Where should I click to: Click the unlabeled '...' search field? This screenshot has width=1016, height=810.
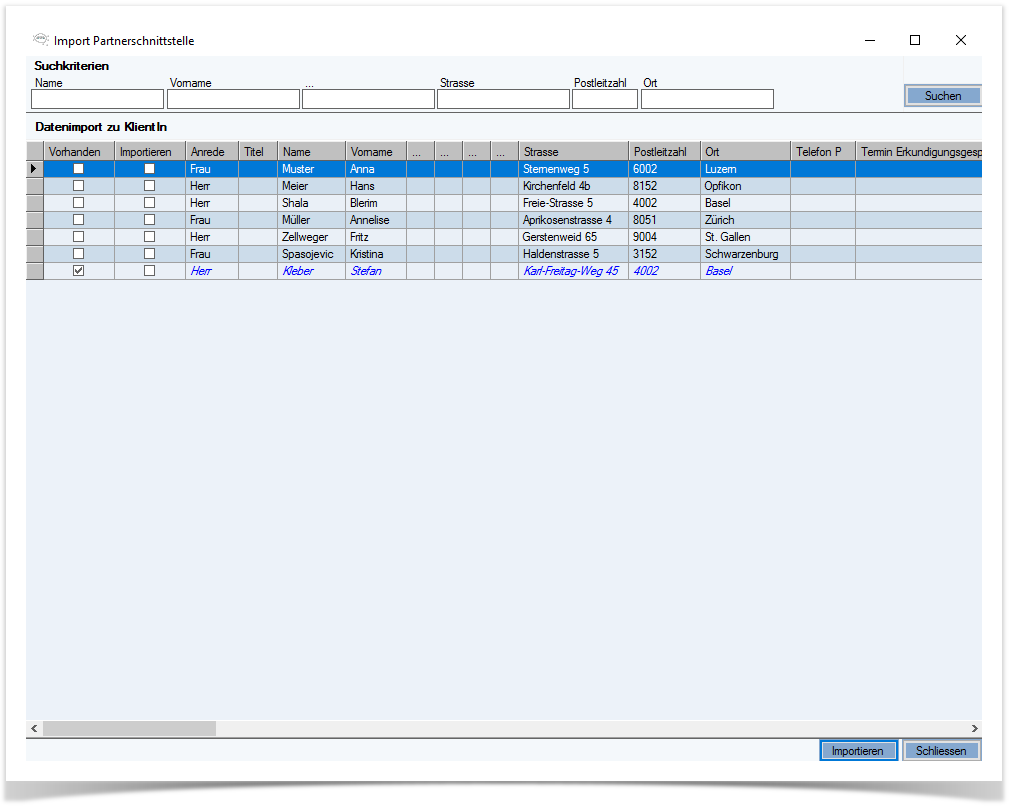pos(368,99)
